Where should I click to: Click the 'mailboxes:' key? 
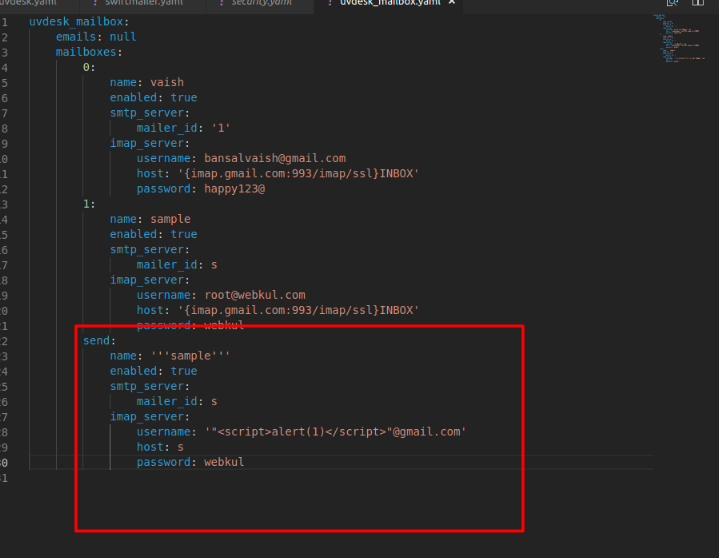(x=89, y=52)
